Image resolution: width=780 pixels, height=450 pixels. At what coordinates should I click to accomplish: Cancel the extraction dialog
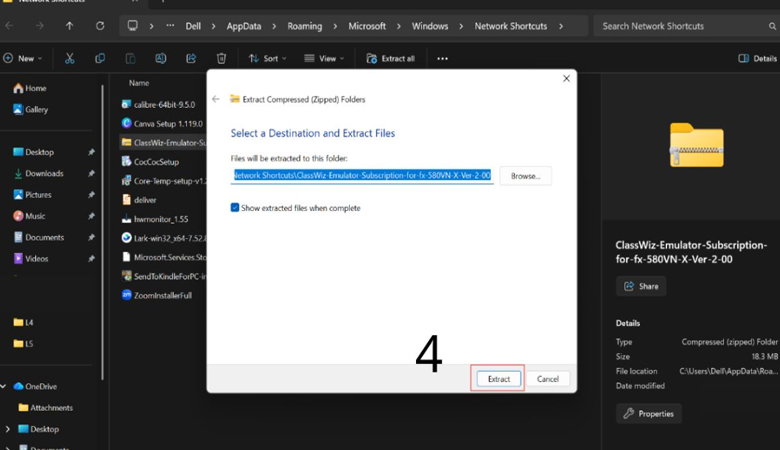pos(548,379)
